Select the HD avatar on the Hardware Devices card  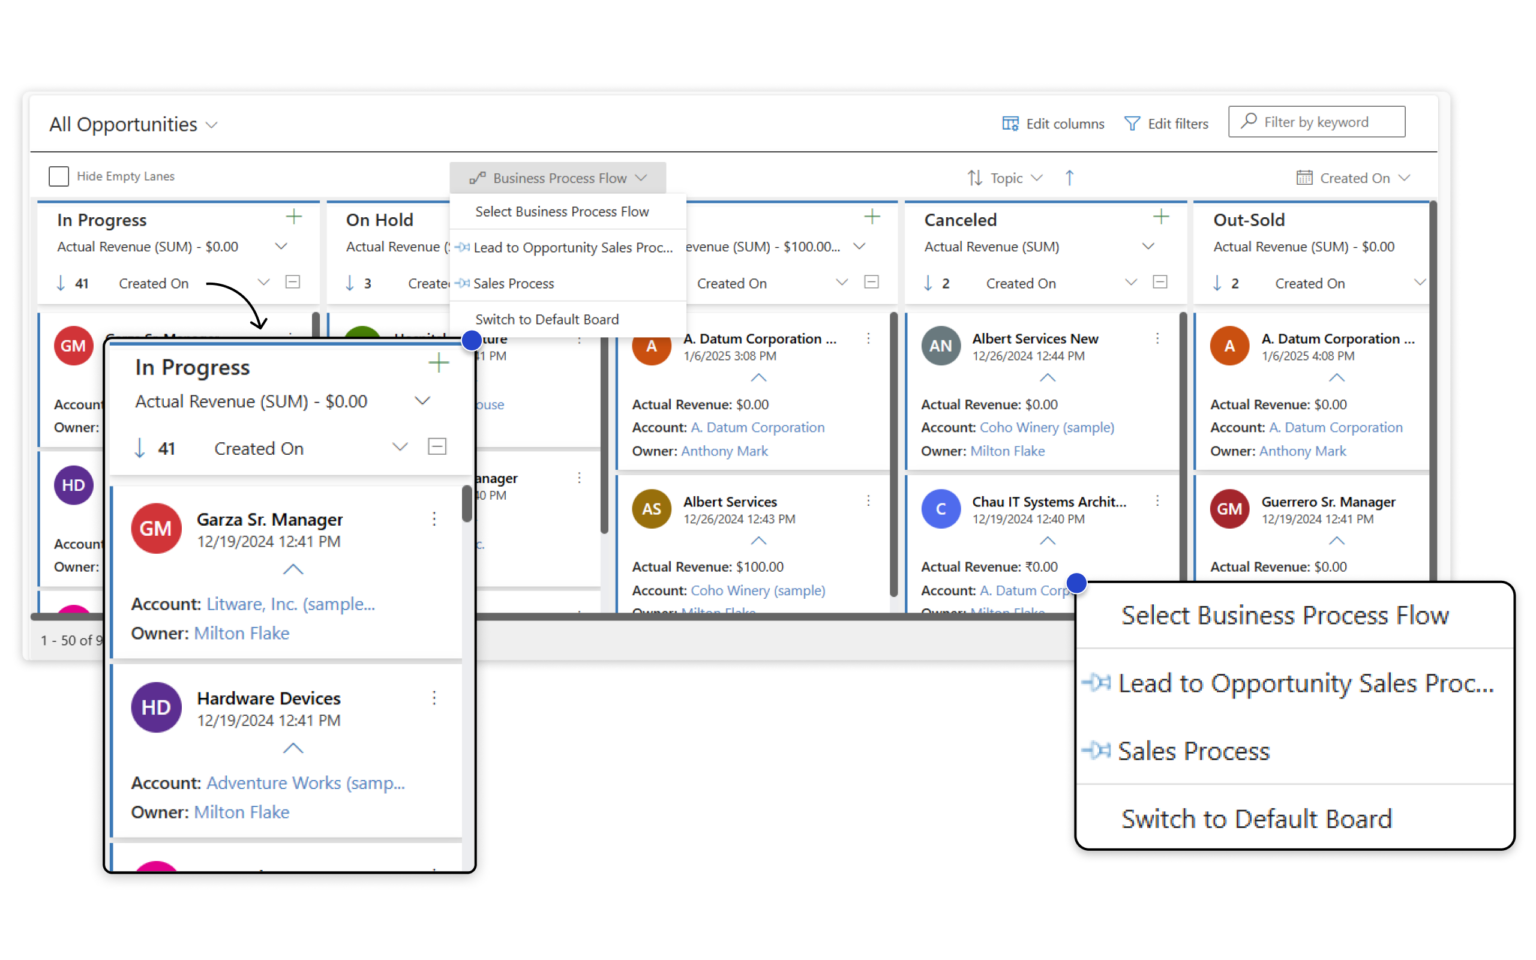[156, 708]
